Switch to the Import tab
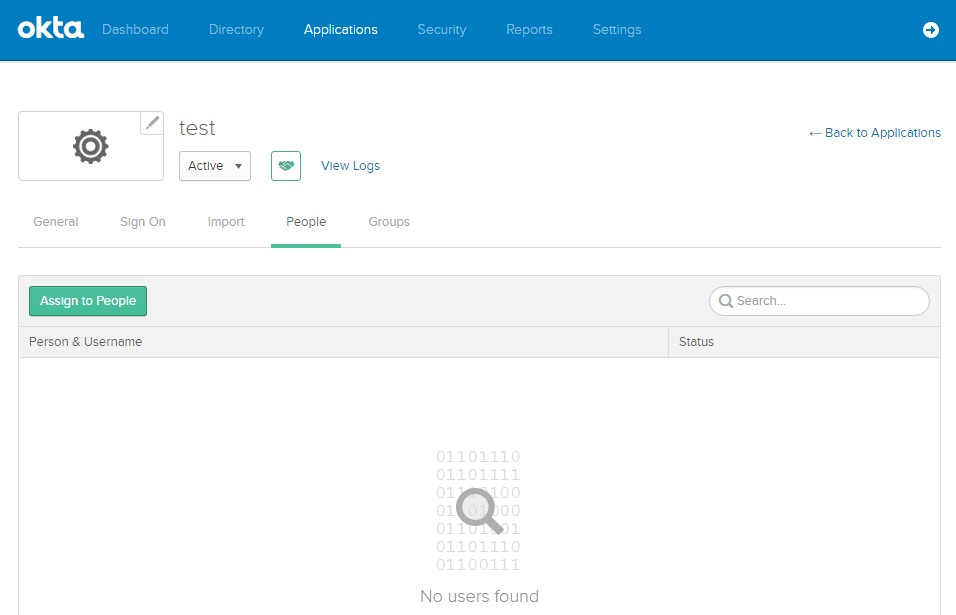This screenshot has height=615, width=956. point(226,222)
